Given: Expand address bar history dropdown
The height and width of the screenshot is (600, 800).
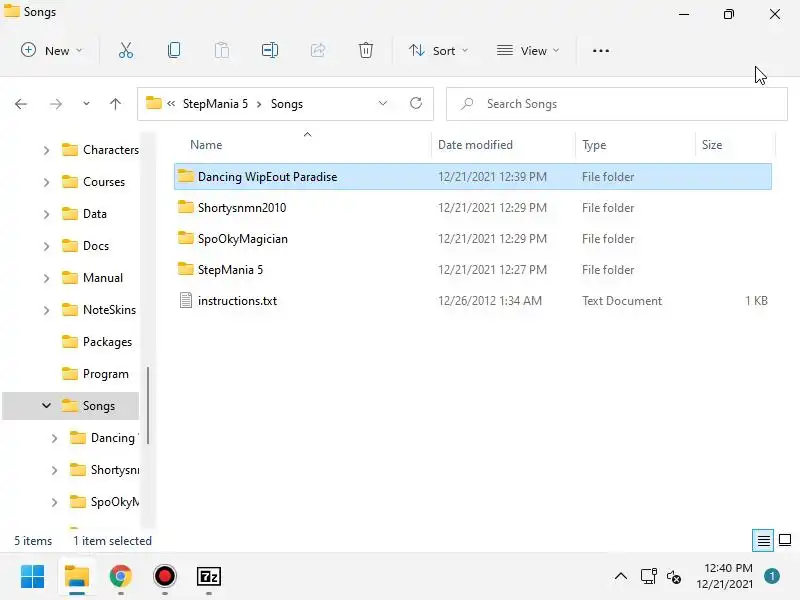Looking at the screenshot, I should 383,104.
